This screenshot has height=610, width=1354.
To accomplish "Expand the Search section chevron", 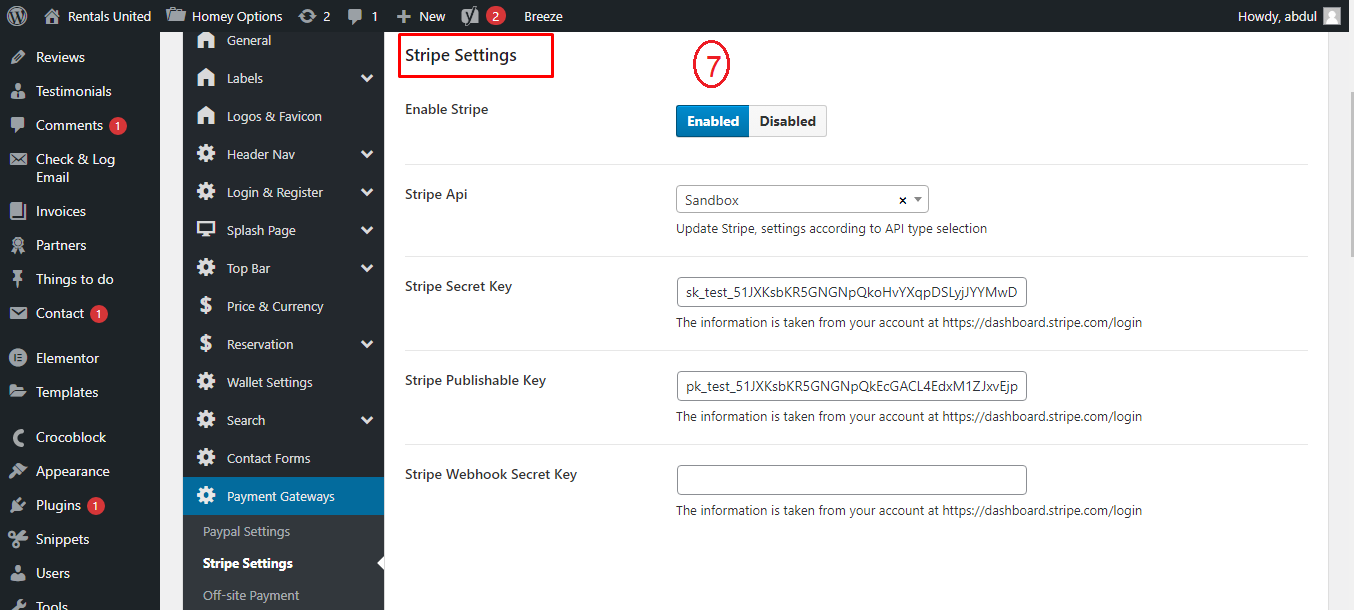I will click(x=367, y=420).
